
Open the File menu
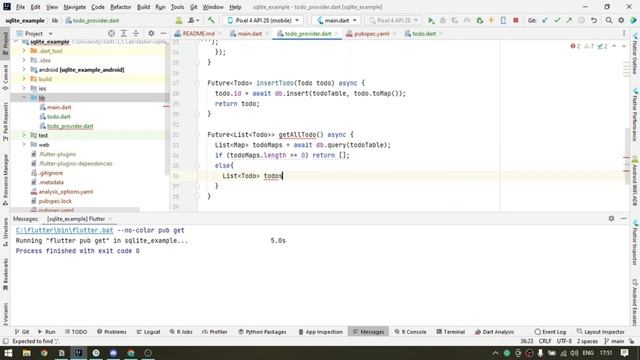click(x=20, y=7)
